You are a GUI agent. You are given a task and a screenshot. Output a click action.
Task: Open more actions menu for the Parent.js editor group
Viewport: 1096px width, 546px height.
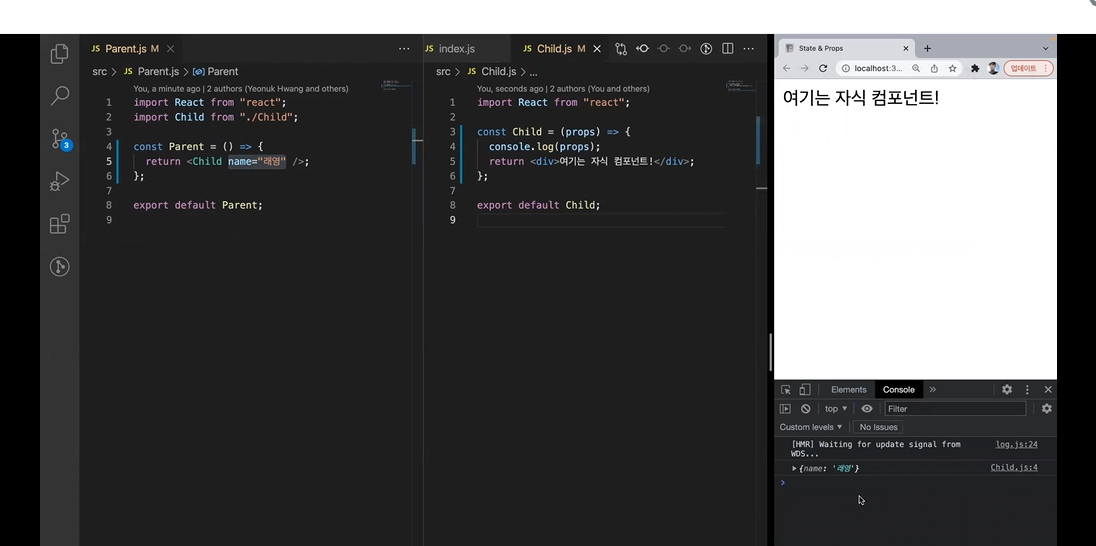[x=404, y=48]
